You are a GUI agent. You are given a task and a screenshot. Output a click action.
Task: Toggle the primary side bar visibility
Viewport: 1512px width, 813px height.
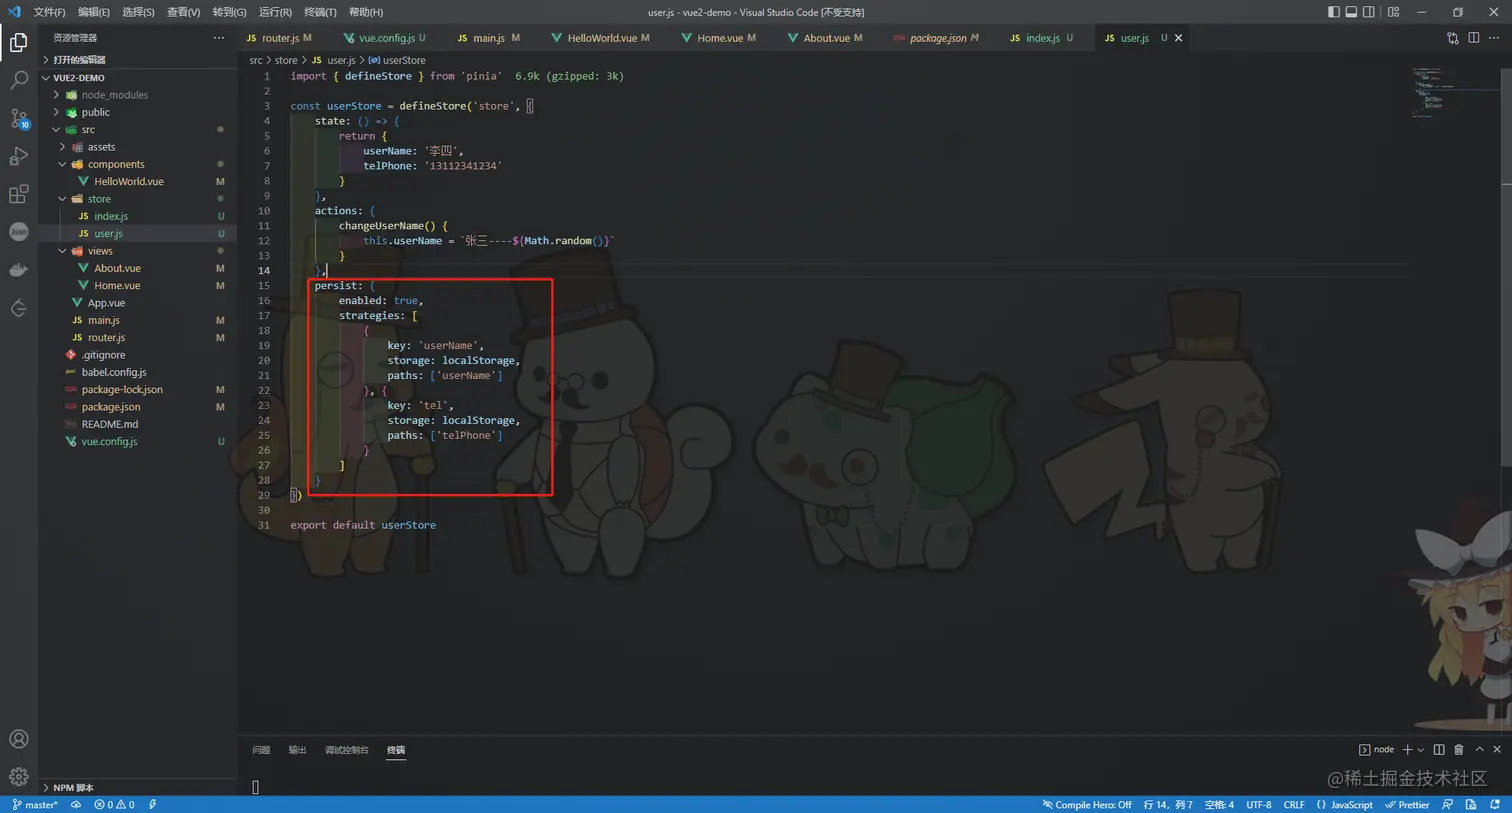coord(1333,12)
